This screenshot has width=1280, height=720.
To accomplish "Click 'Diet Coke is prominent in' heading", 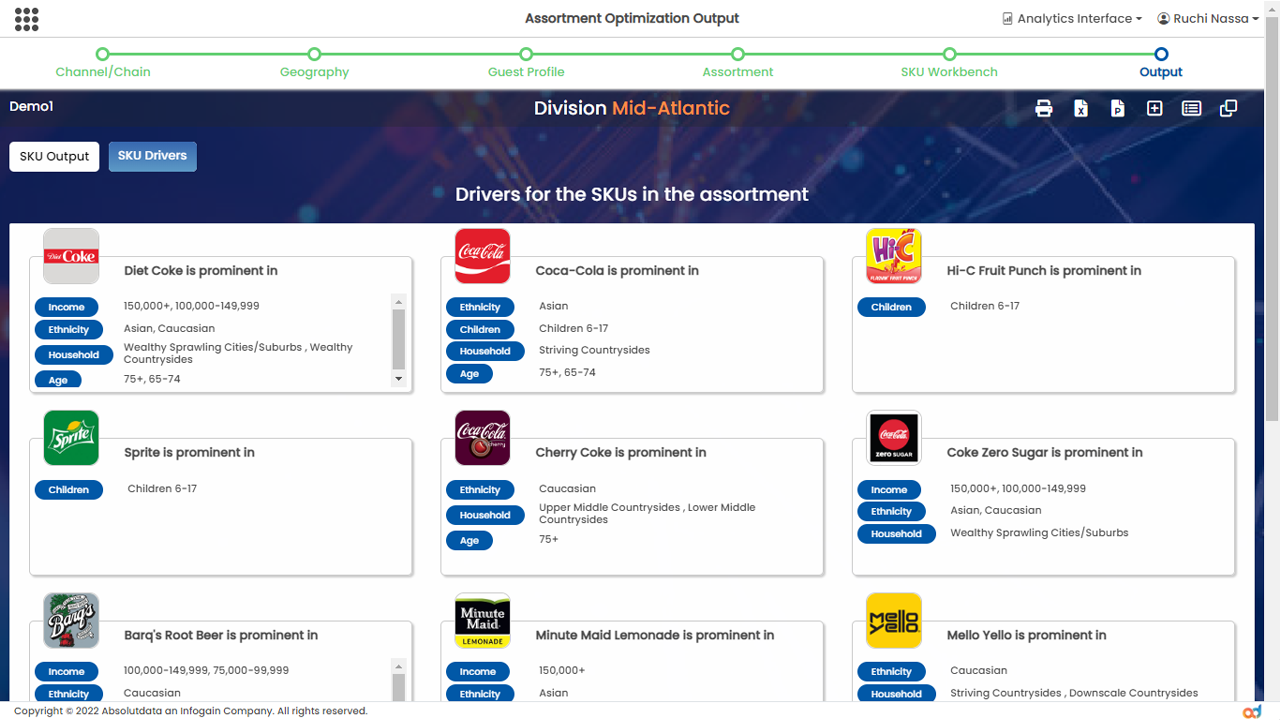I will coord(201,271).
